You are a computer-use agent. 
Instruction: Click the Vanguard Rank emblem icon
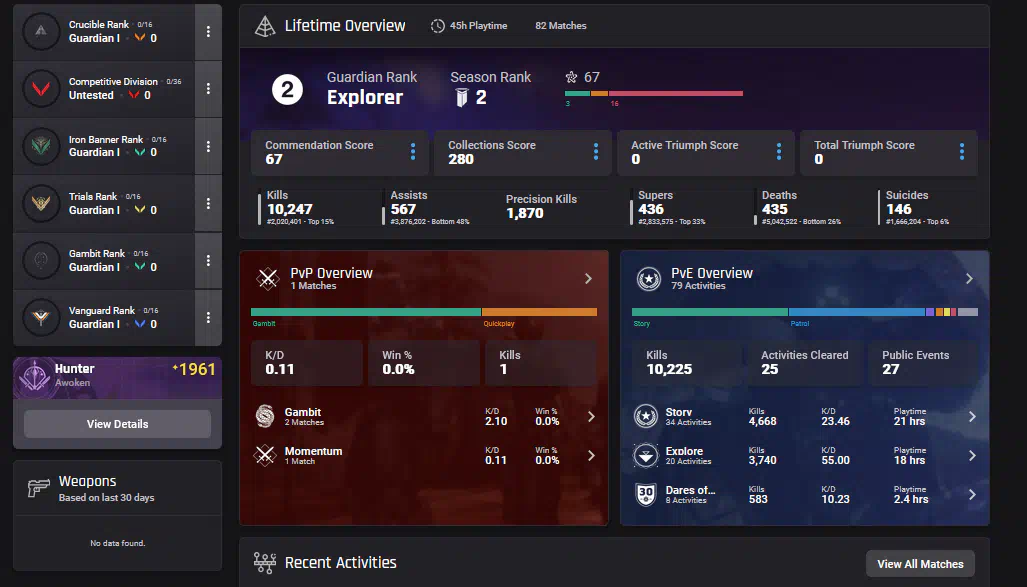point(41,317)
